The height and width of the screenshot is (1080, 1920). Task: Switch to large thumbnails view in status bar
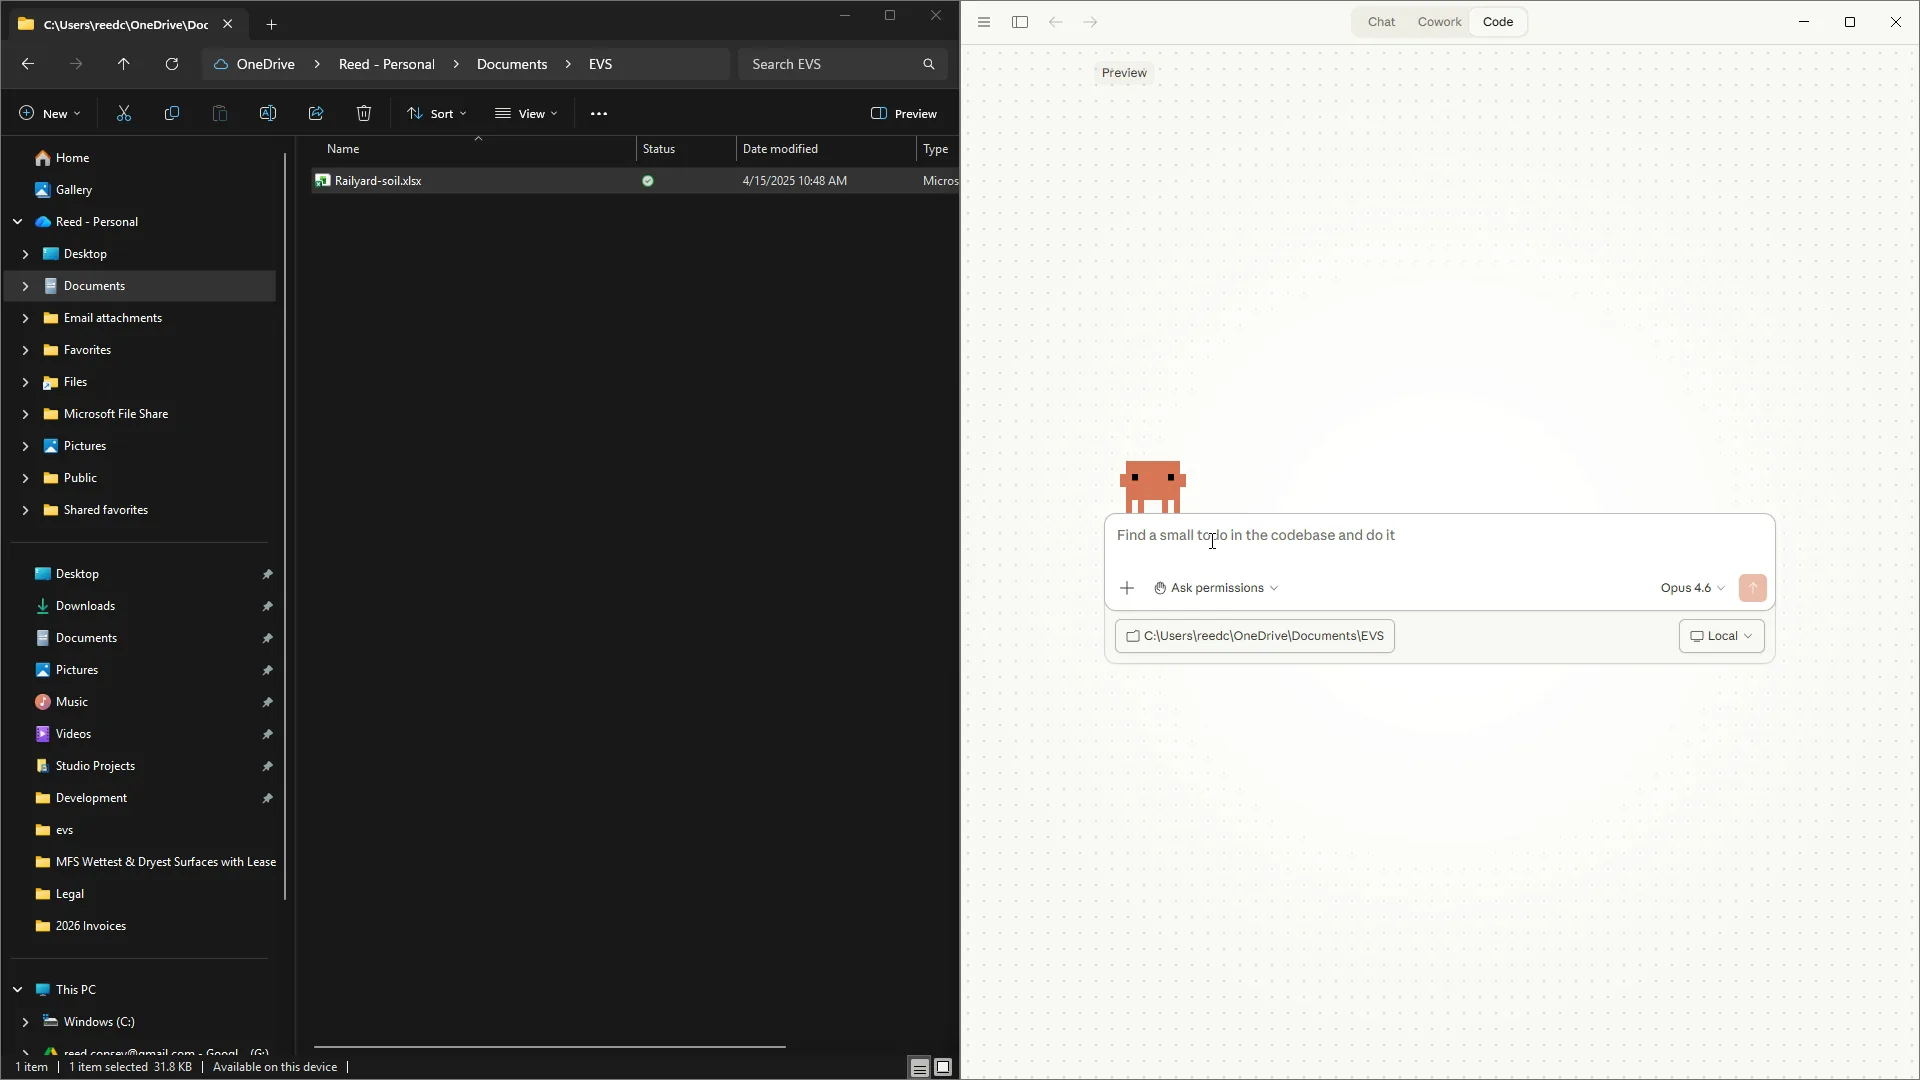[943, 1068]
